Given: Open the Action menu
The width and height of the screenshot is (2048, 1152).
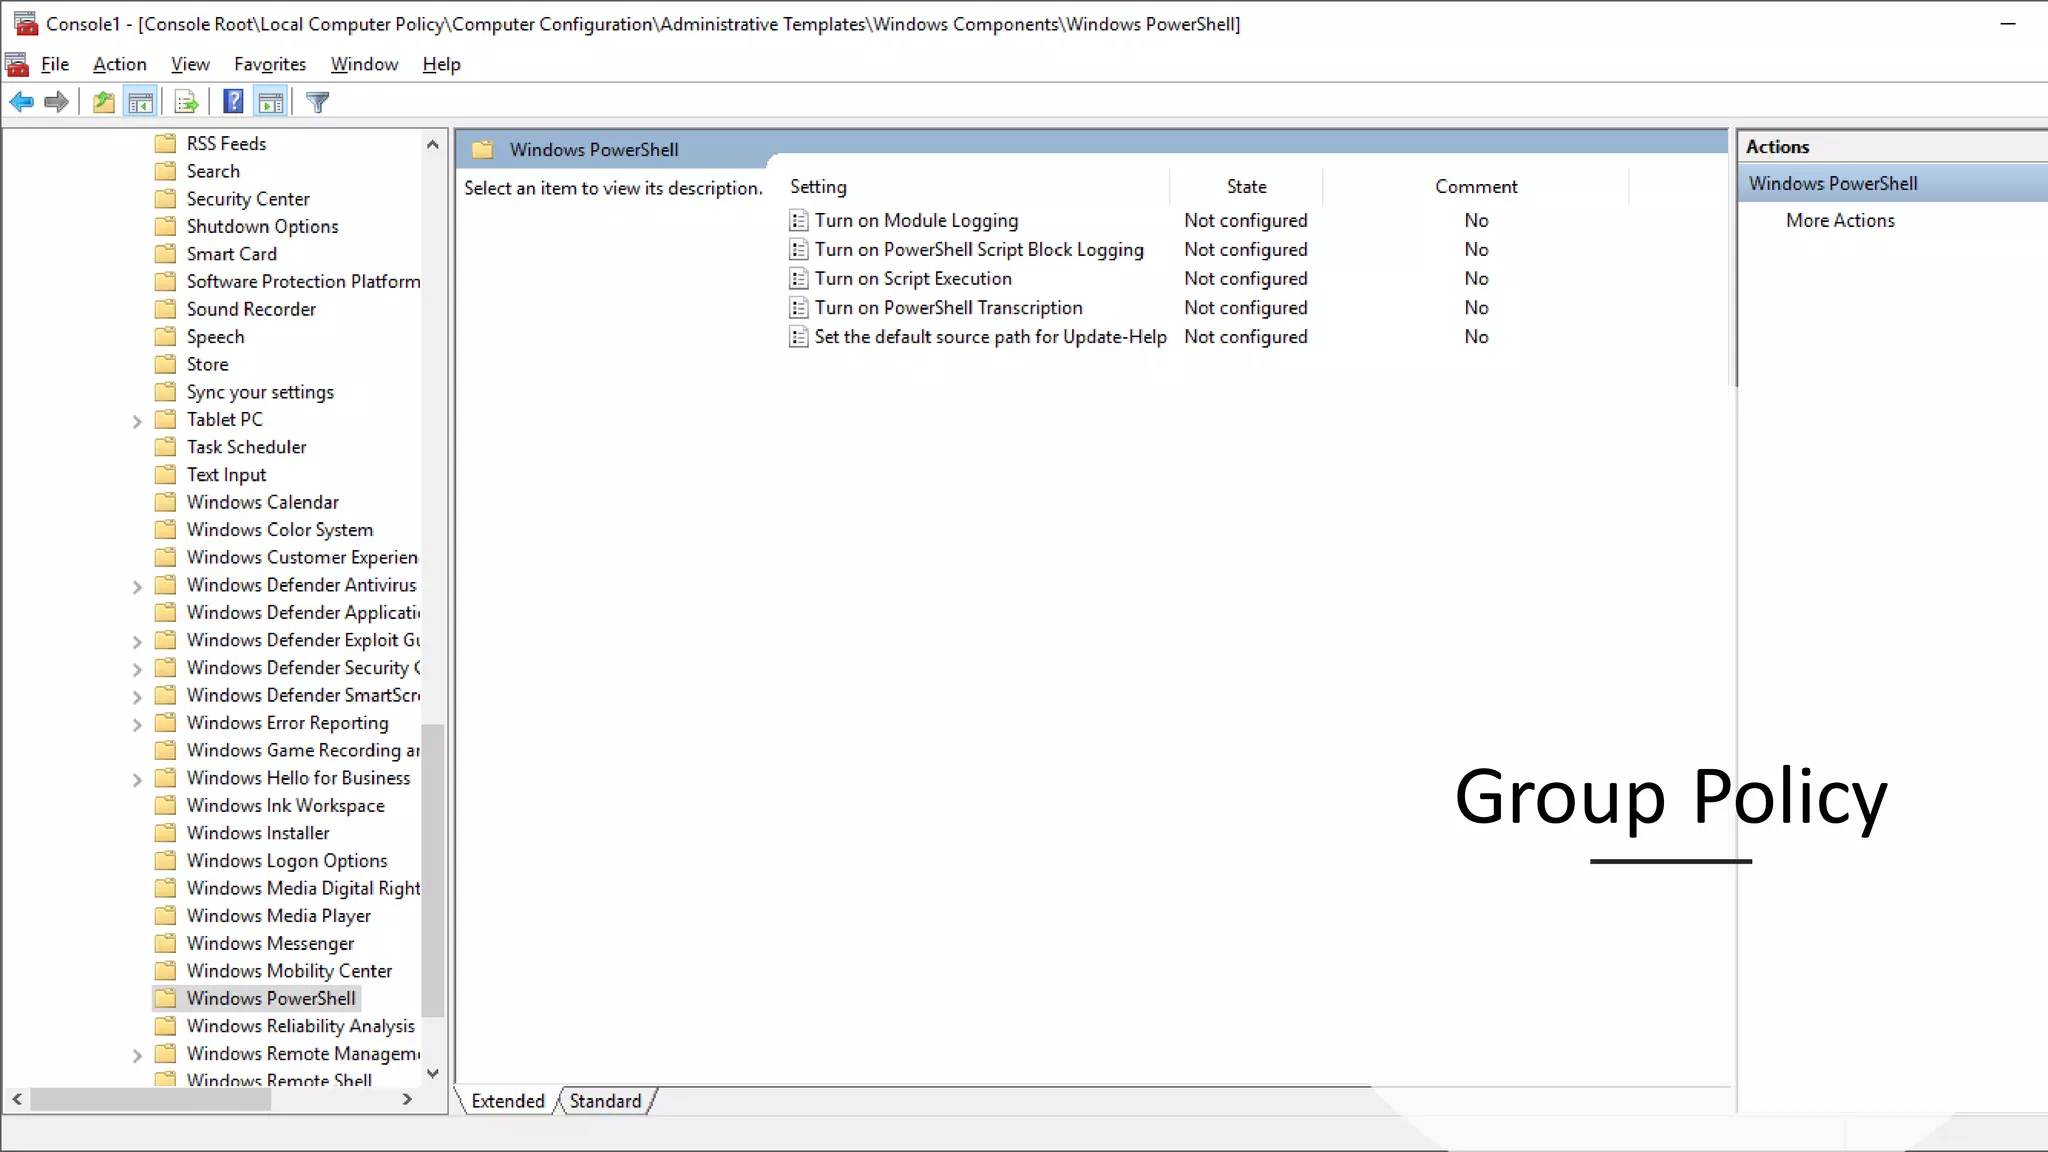Looking at the screenshot, I should (x=119, y=64).
